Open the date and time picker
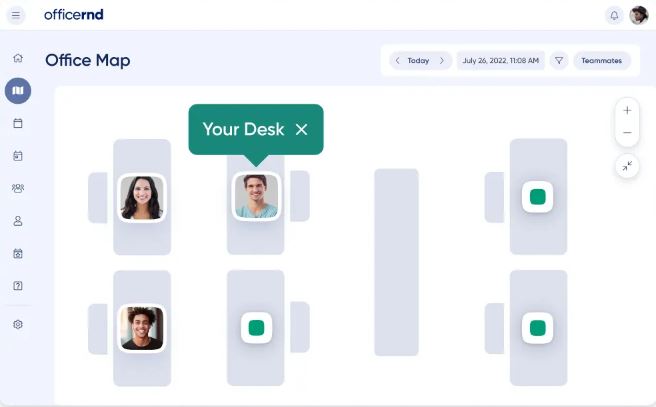The image size is (656, 407). [x=500, y=61]
